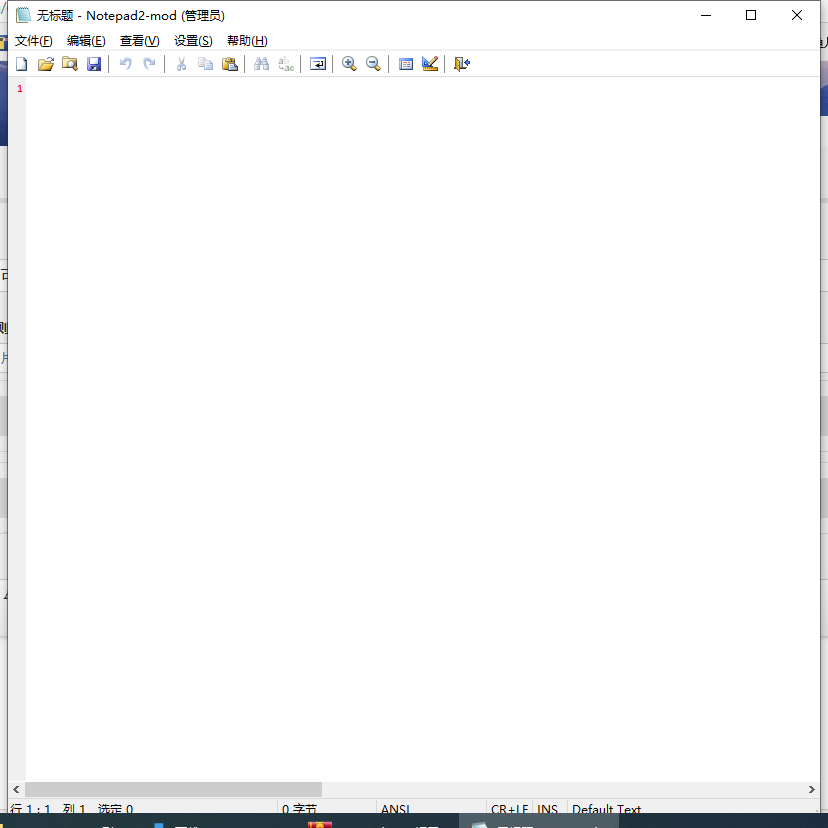Click the Undo arrow icon
828x828 pixels.
click(x=125, y=63)
